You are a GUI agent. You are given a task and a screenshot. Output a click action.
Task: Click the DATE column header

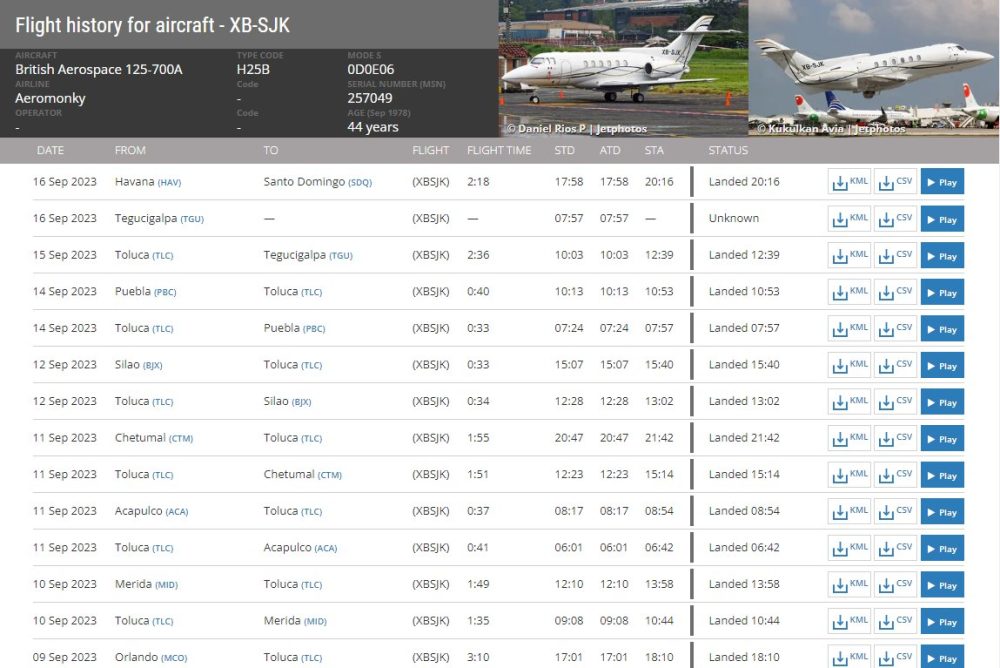(x=50, y=150)
